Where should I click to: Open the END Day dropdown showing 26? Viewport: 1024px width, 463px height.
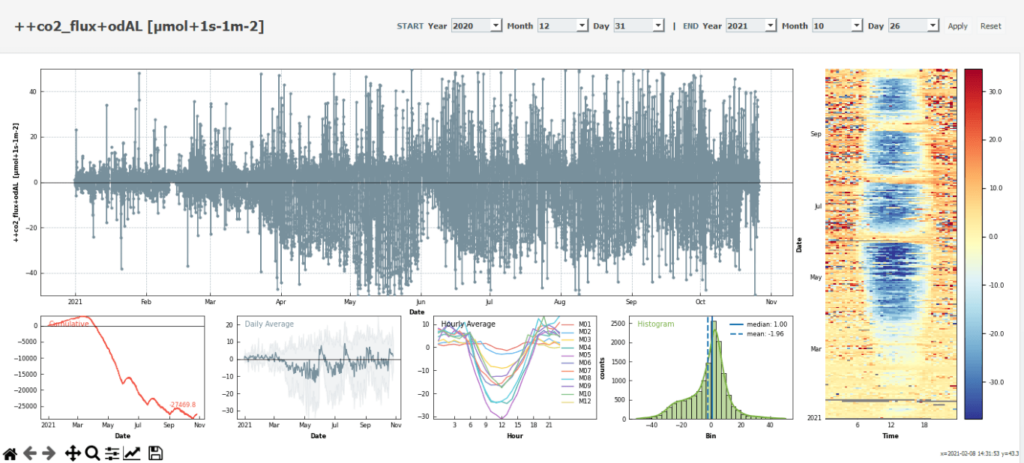[914, 25]
